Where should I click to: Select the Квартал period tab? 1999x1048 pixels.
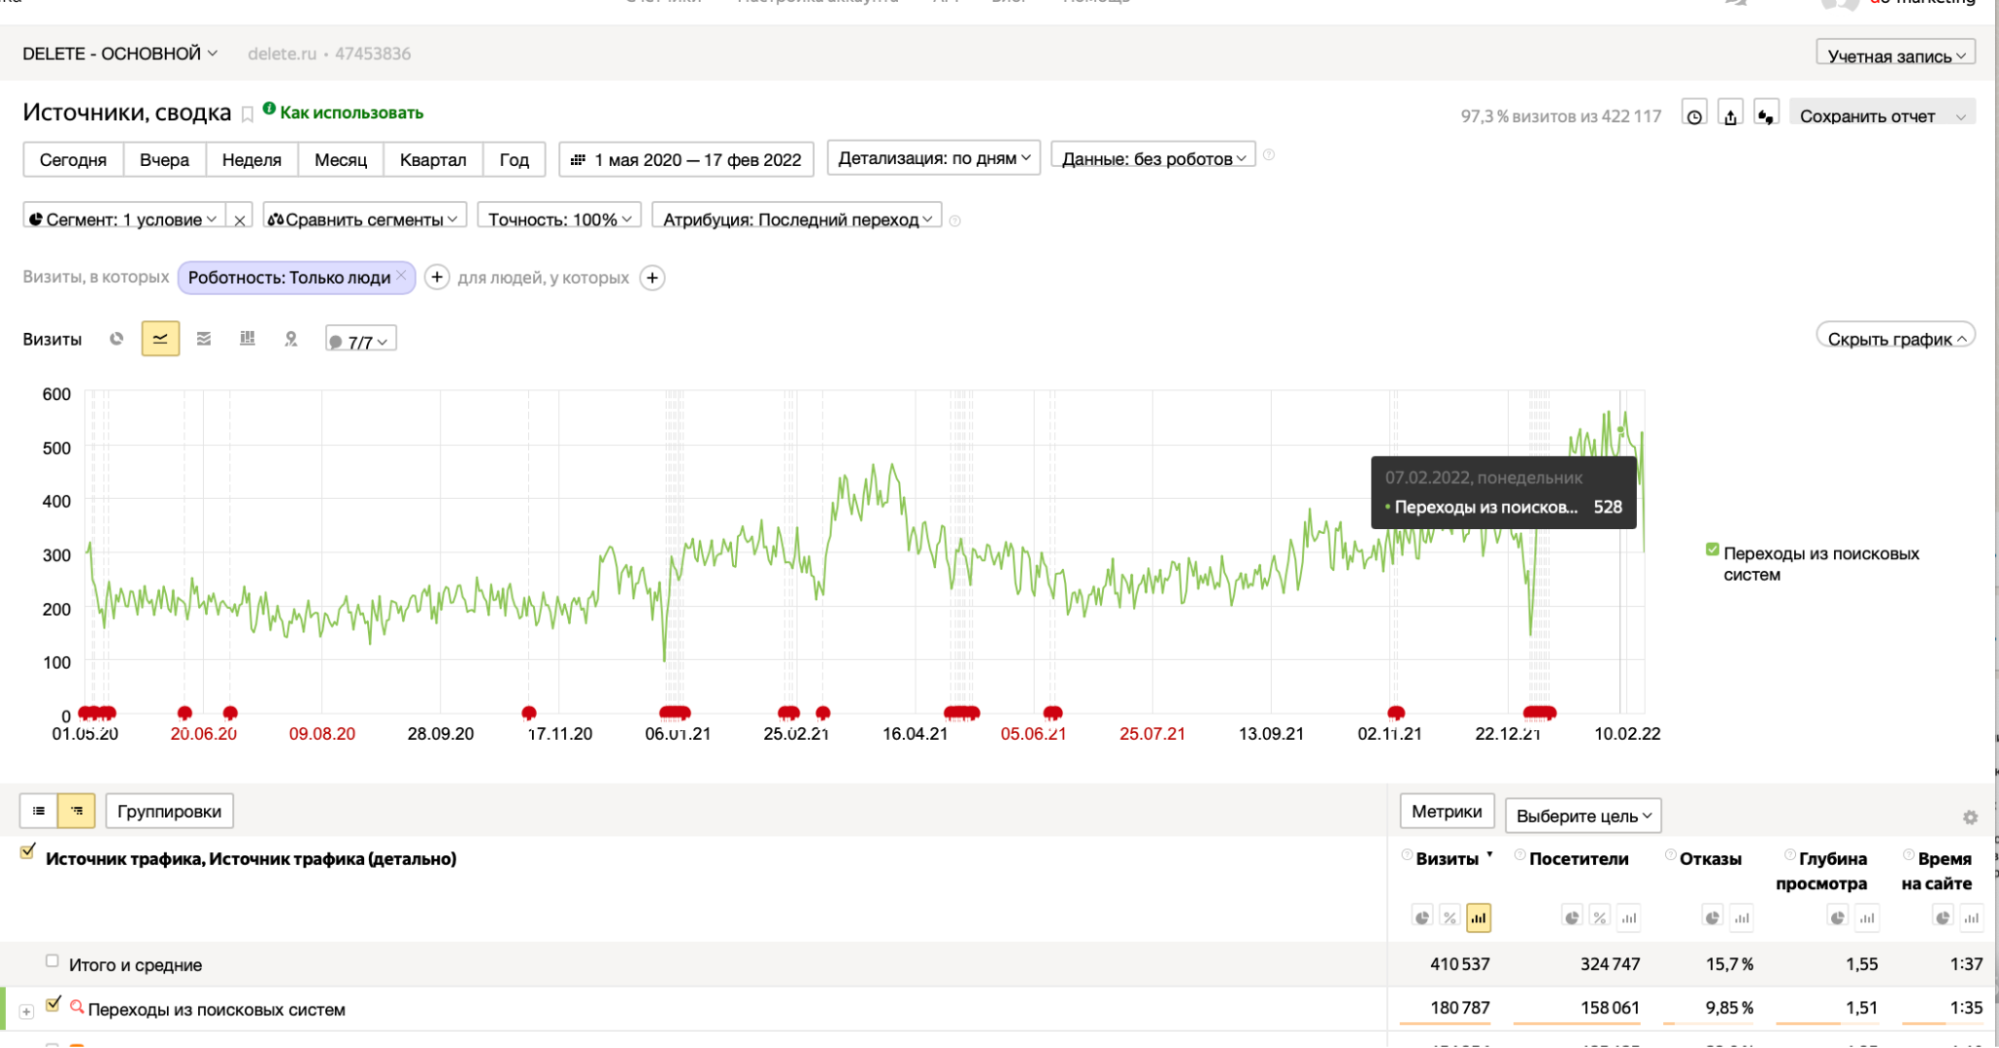433,160
